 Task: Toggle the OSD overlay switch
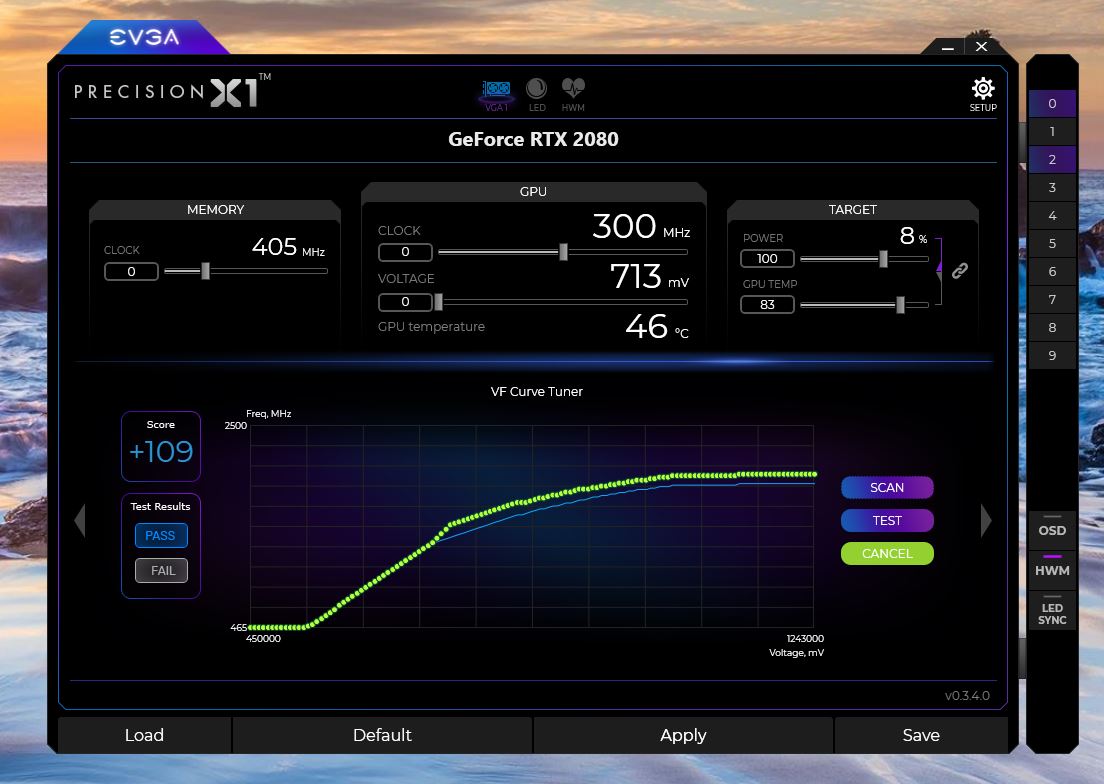click(1052, 529)
